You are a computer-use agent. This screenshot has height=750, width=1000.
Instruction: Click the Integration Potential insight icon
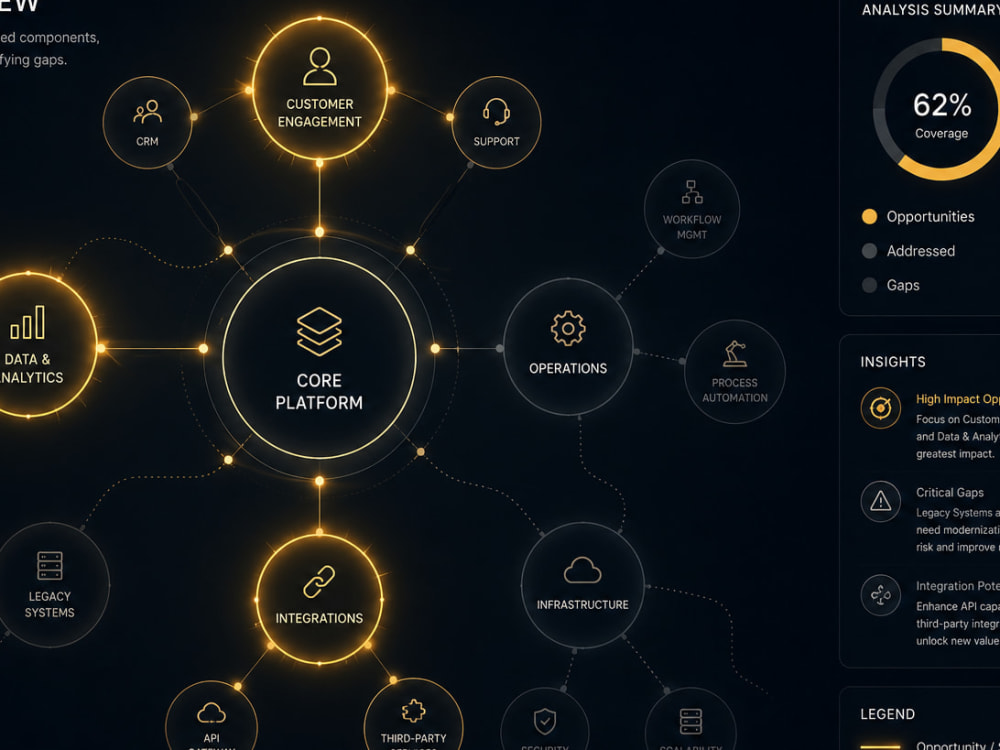(x=881, y=596)
